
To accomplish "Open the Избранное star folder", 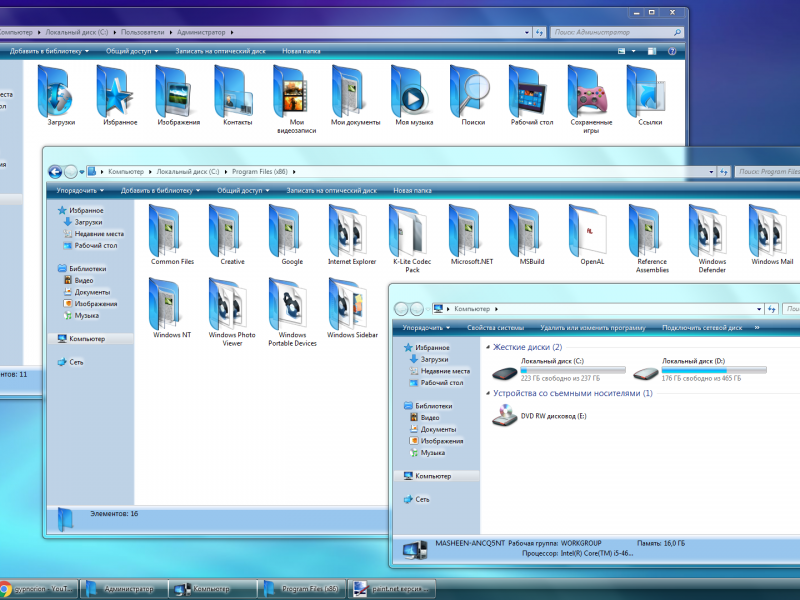I will [118, 95].
